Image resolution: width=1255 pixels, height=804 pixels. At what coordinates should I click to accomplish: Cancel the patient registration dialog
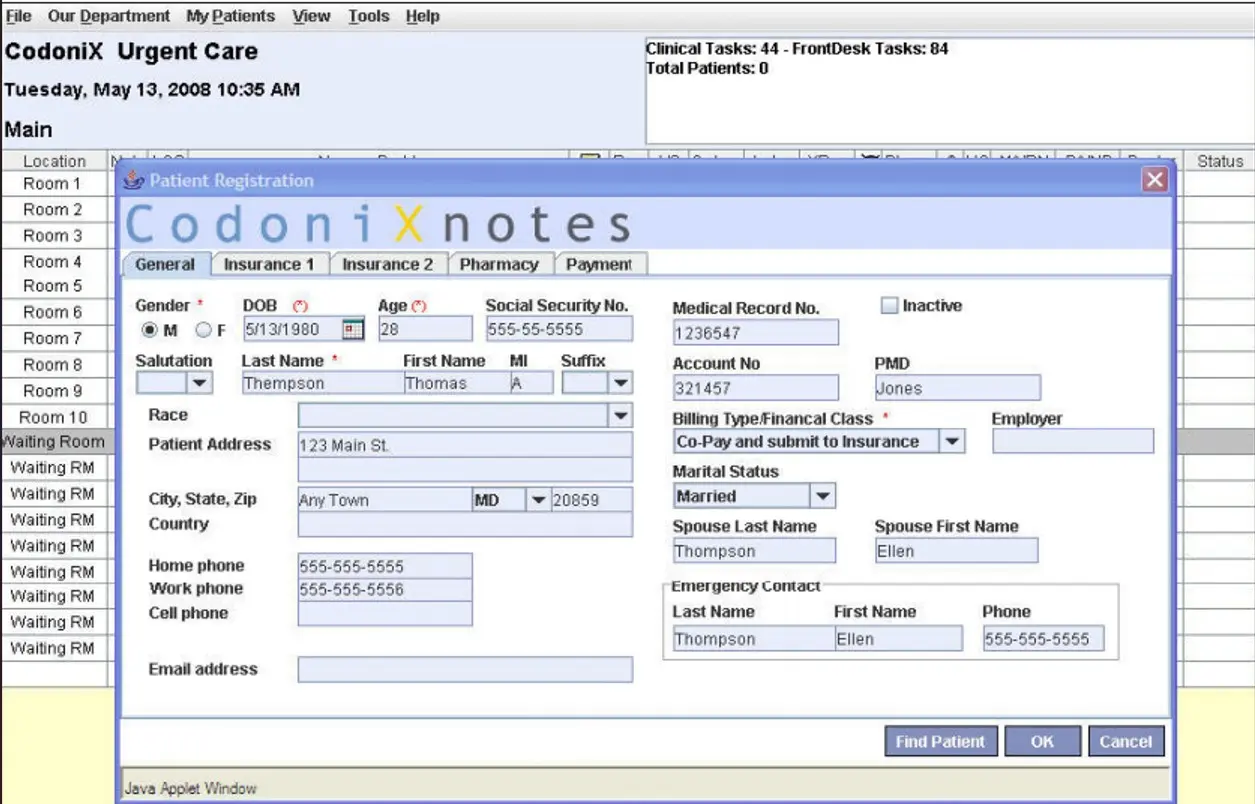click(1126, 741)
